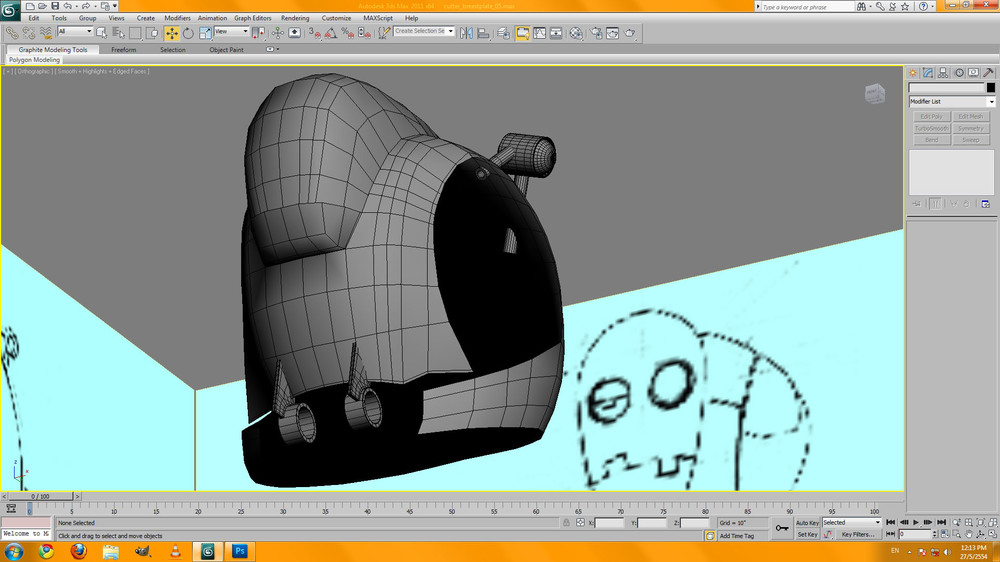Launch Photoshop from the taskbar
1000x562 pixels.
(x=240, y=551)
